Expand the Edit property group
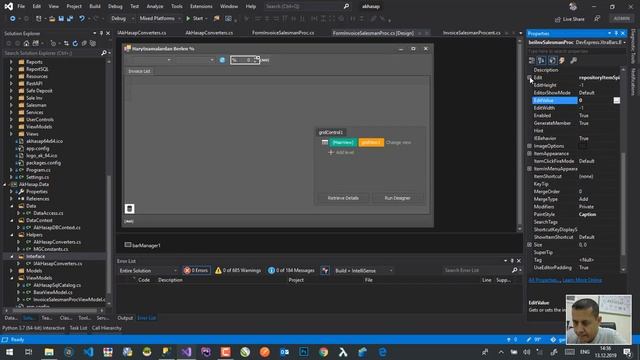 pos(529,78)
